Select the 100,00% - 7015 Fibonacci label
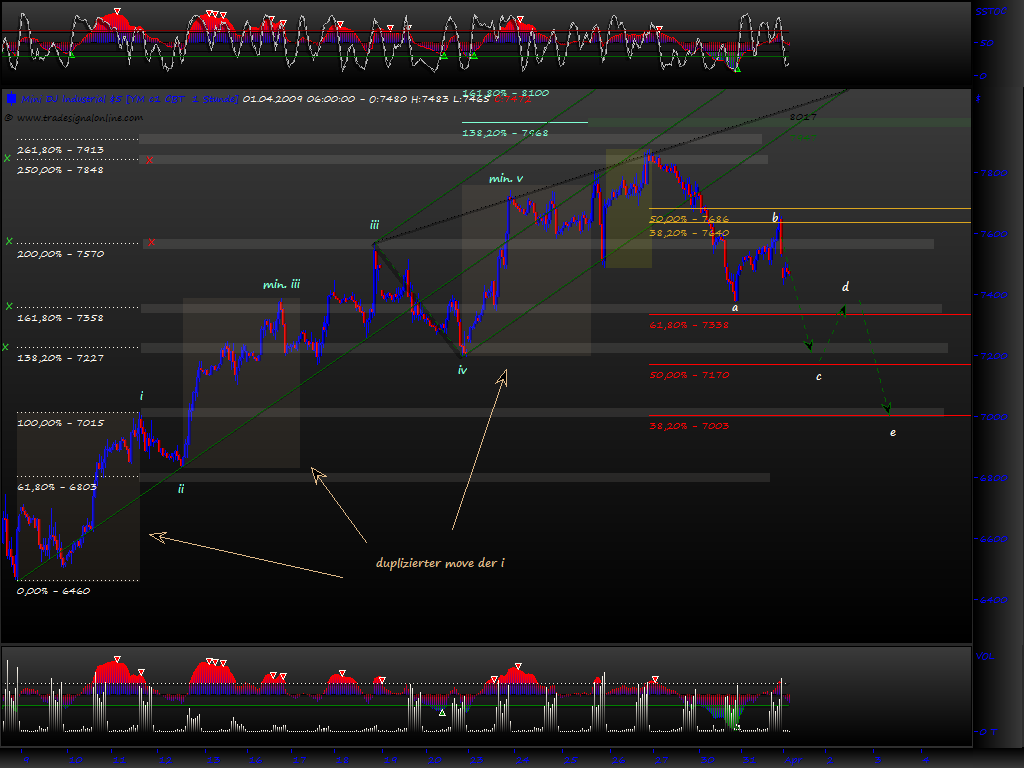This screenshot has height=768, width=1024. [60, 423]
